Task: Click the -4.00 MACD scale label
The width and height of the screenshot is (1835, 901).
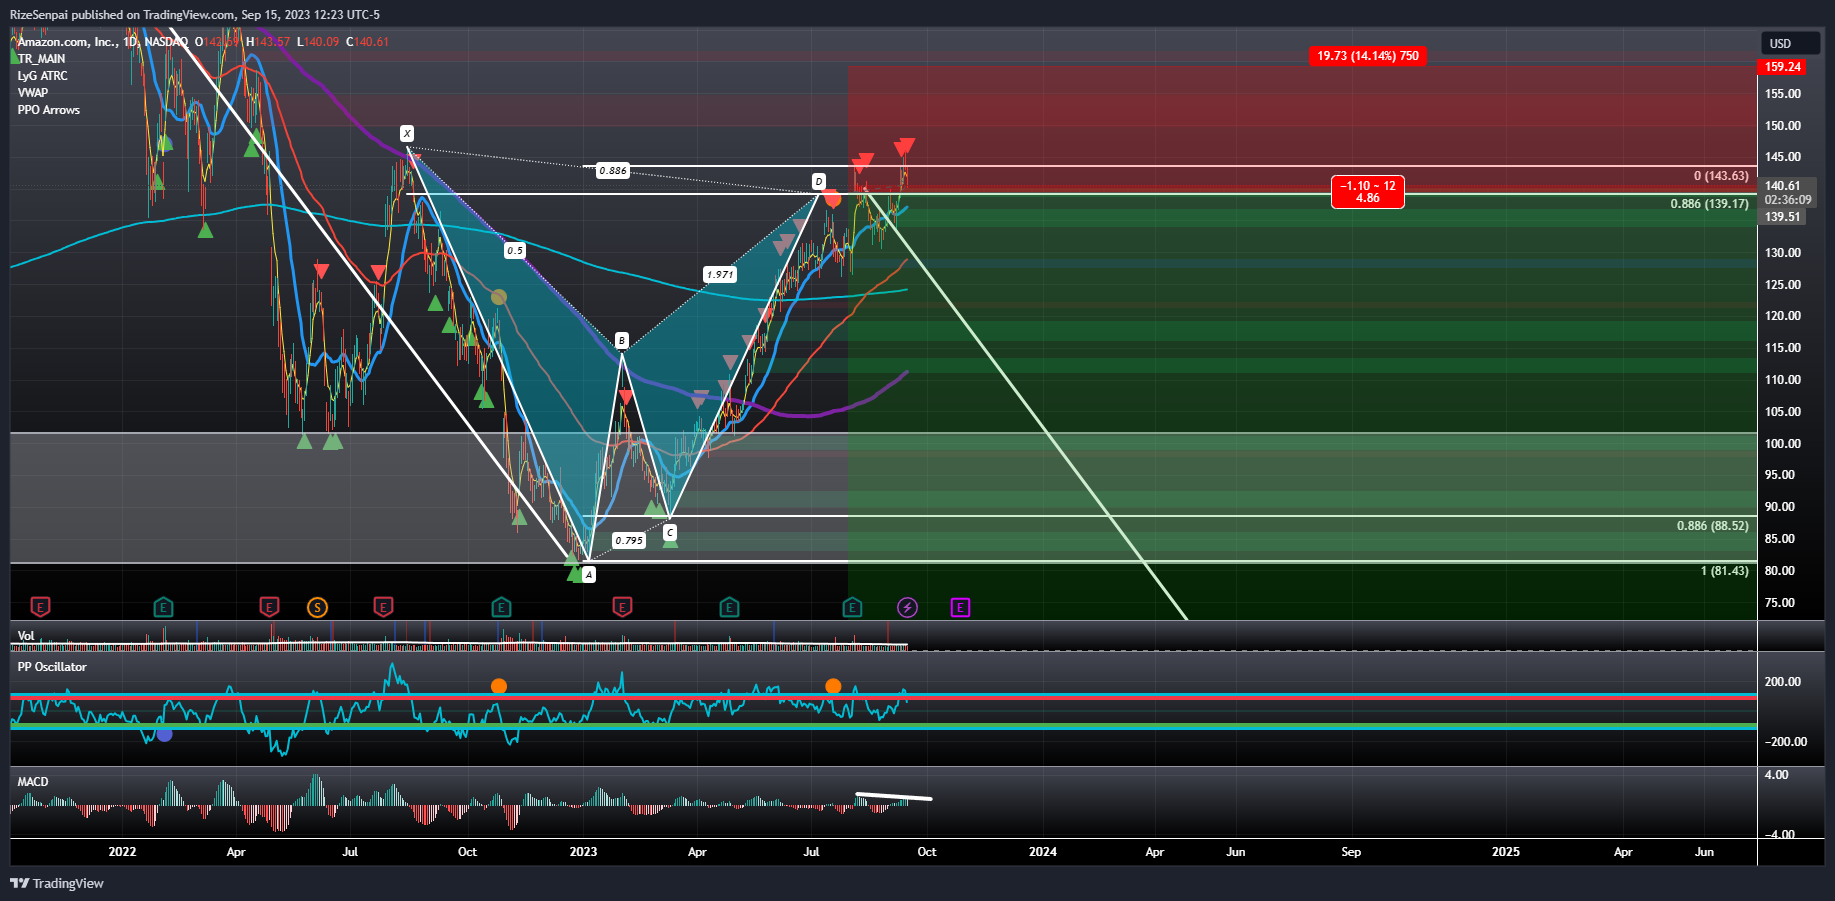Action: pyautogui.click(x=1780, y=834)
